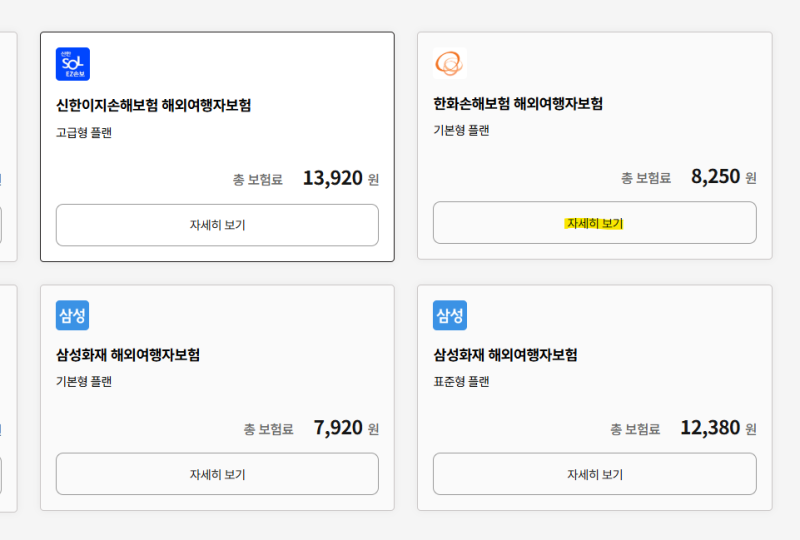Click 삼성화재 해외여행자보험 title above 표준형 플랜

click(x=505, y=355)
